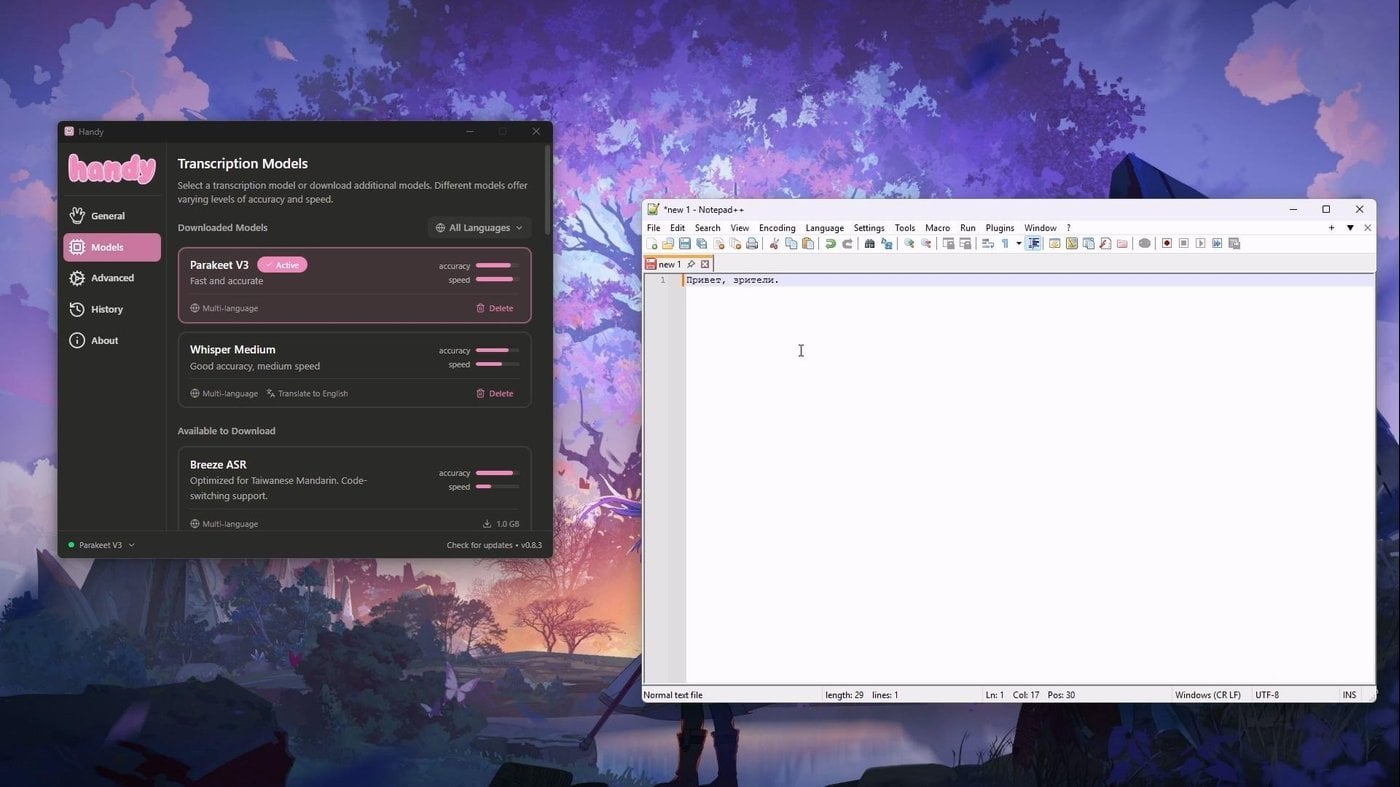Click the Check for updates link
This screenshot has width=1400, height=787.
480,545
